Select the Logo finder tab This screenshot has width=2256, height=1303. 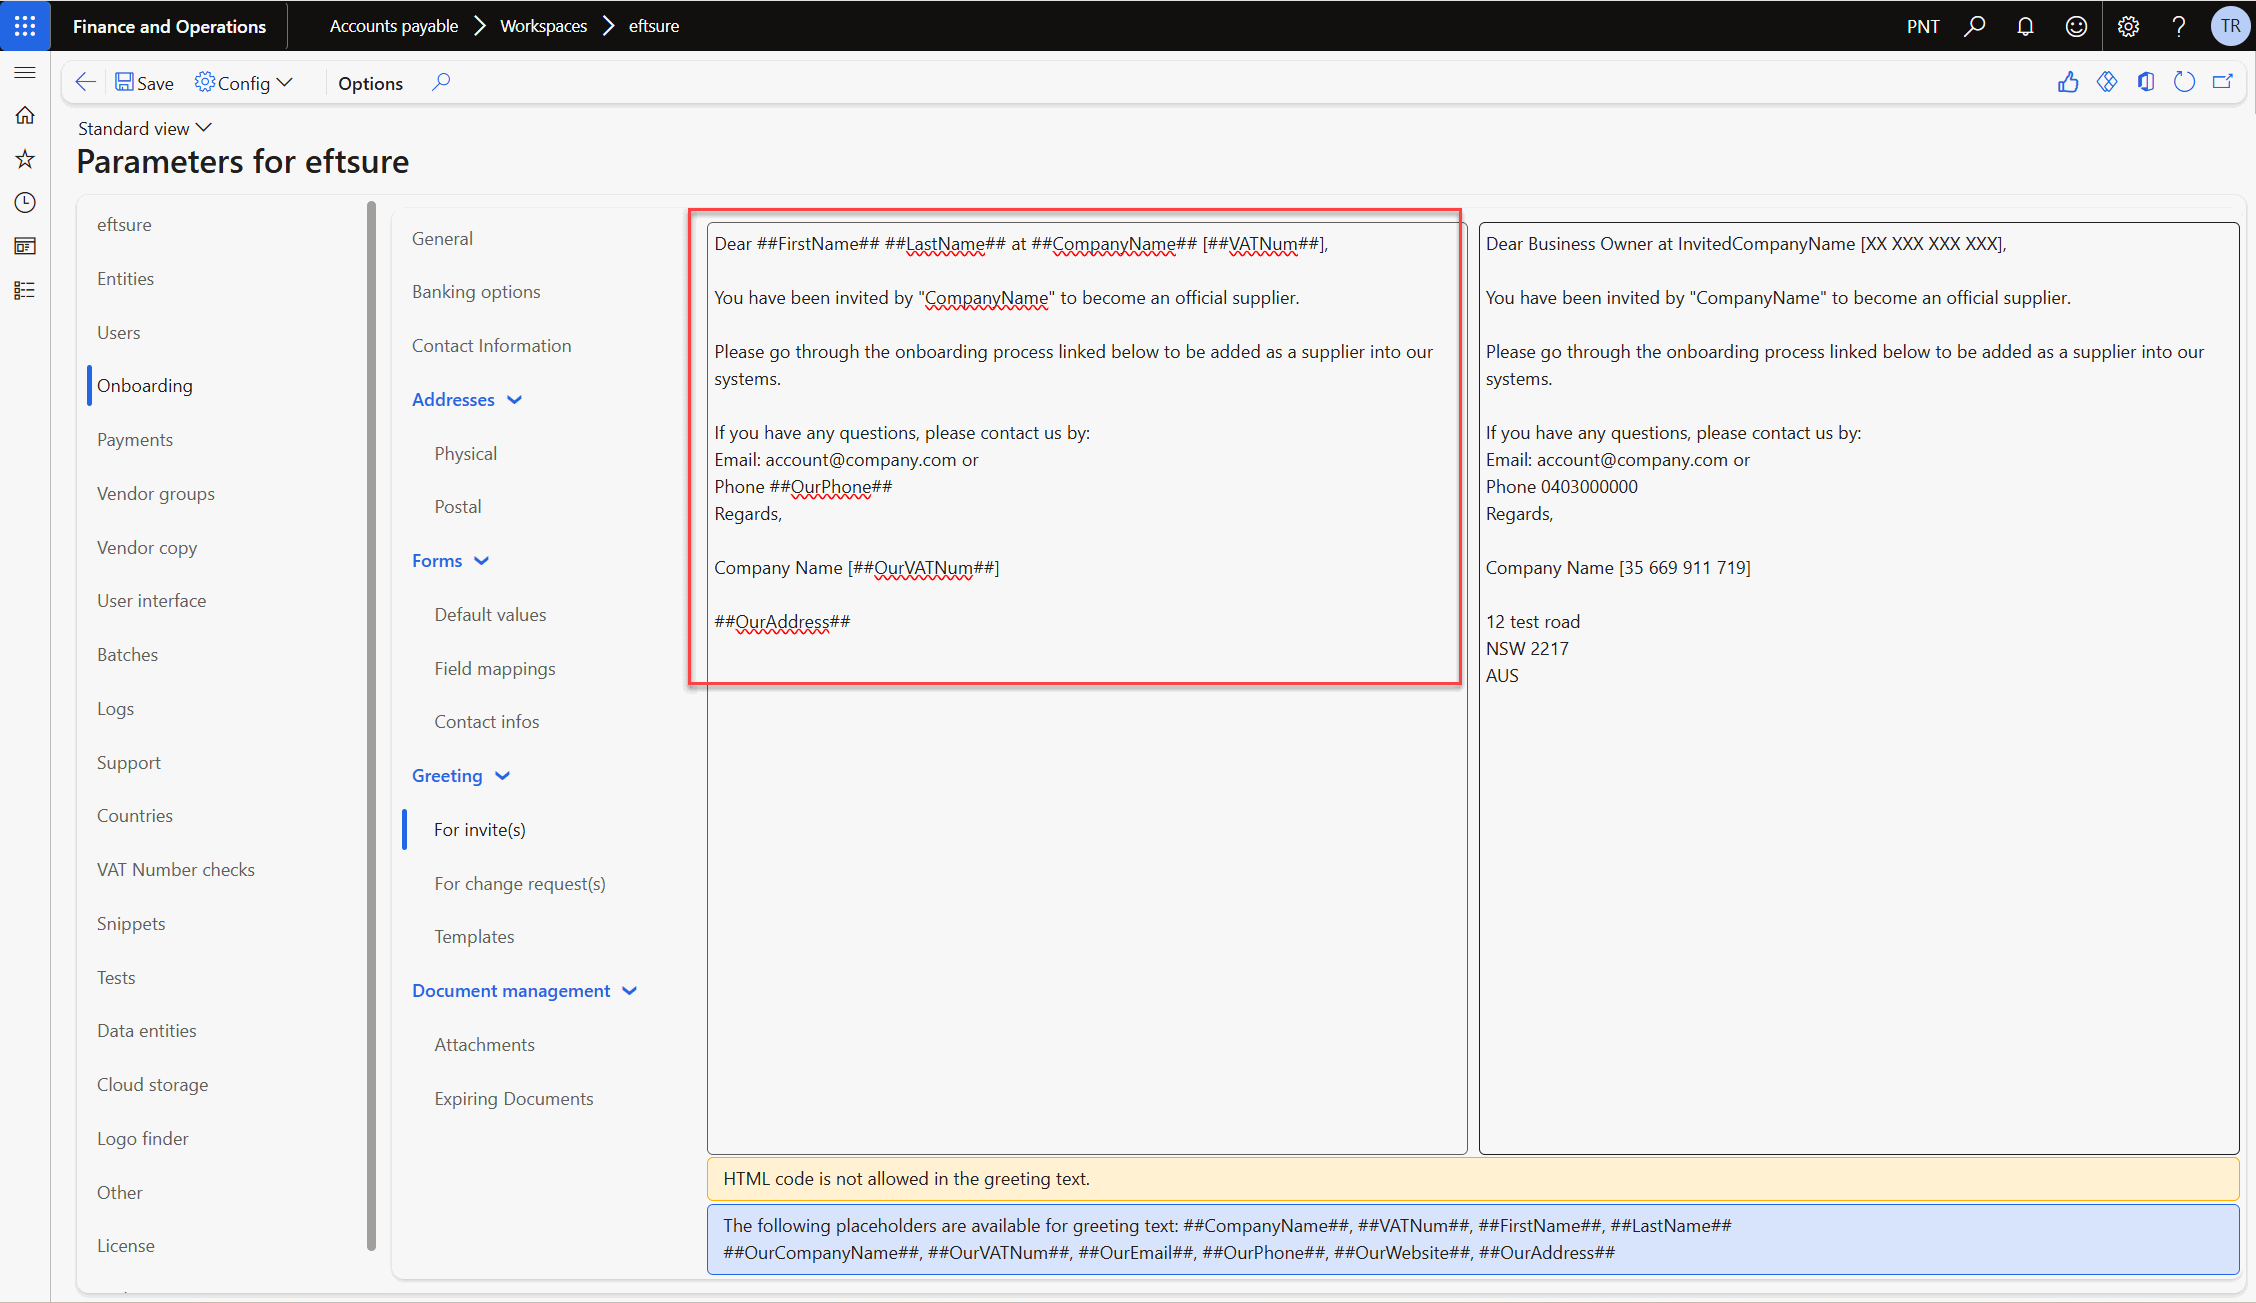click(143, 1139)
